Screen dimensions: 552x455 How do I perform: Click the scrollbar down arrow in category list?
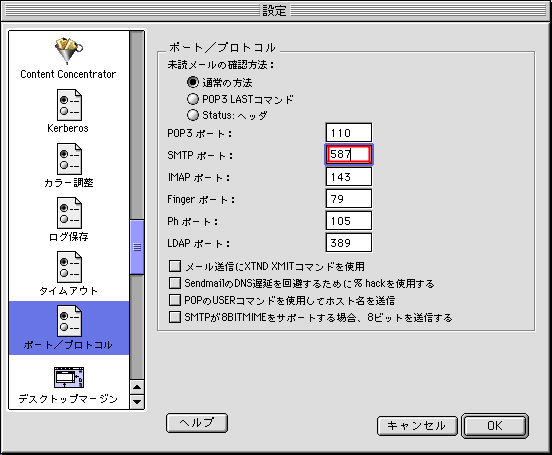(x=137, y=401)
